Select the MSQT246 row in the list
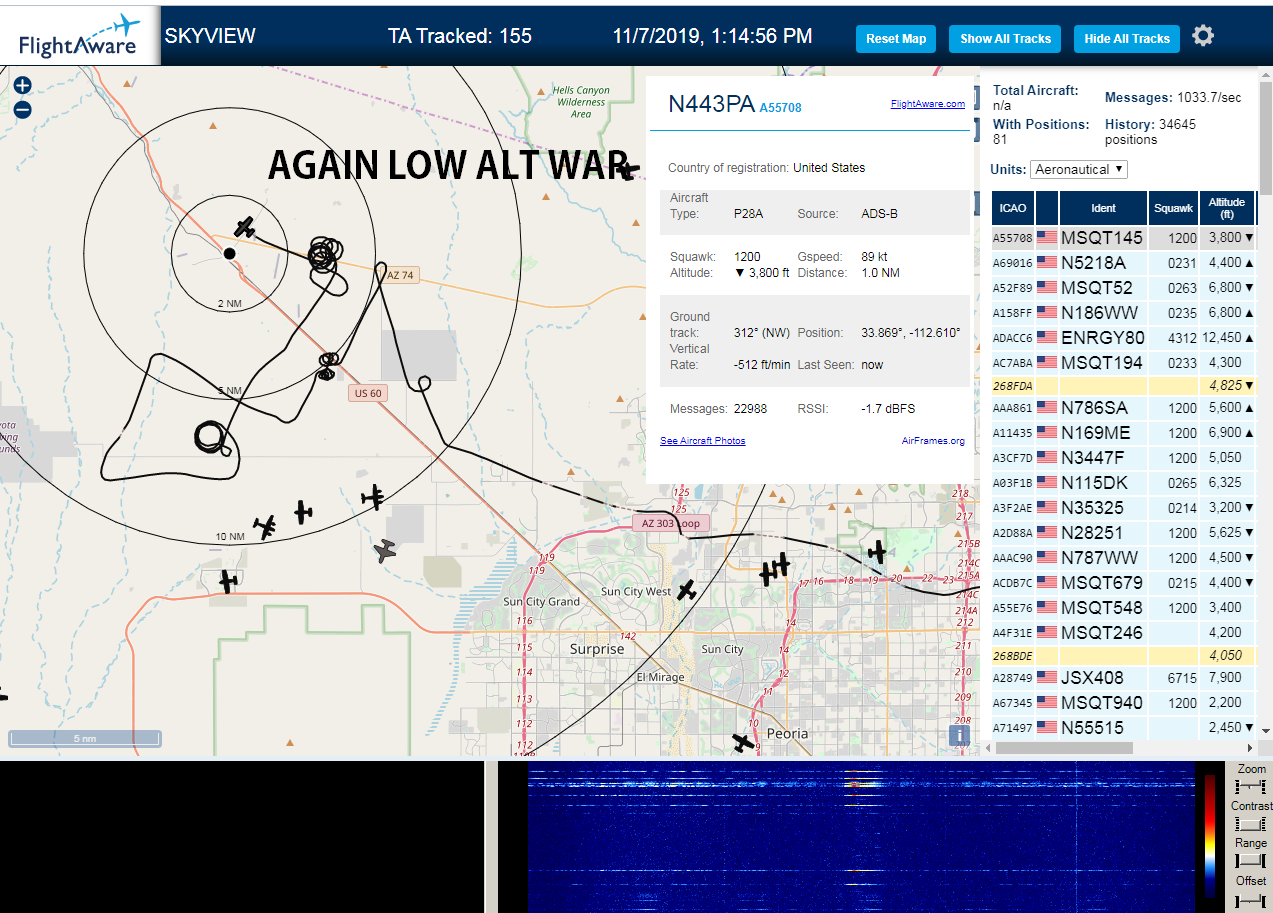The height and width of the screenshot is (913, 1273). (x=1124, y=633)
